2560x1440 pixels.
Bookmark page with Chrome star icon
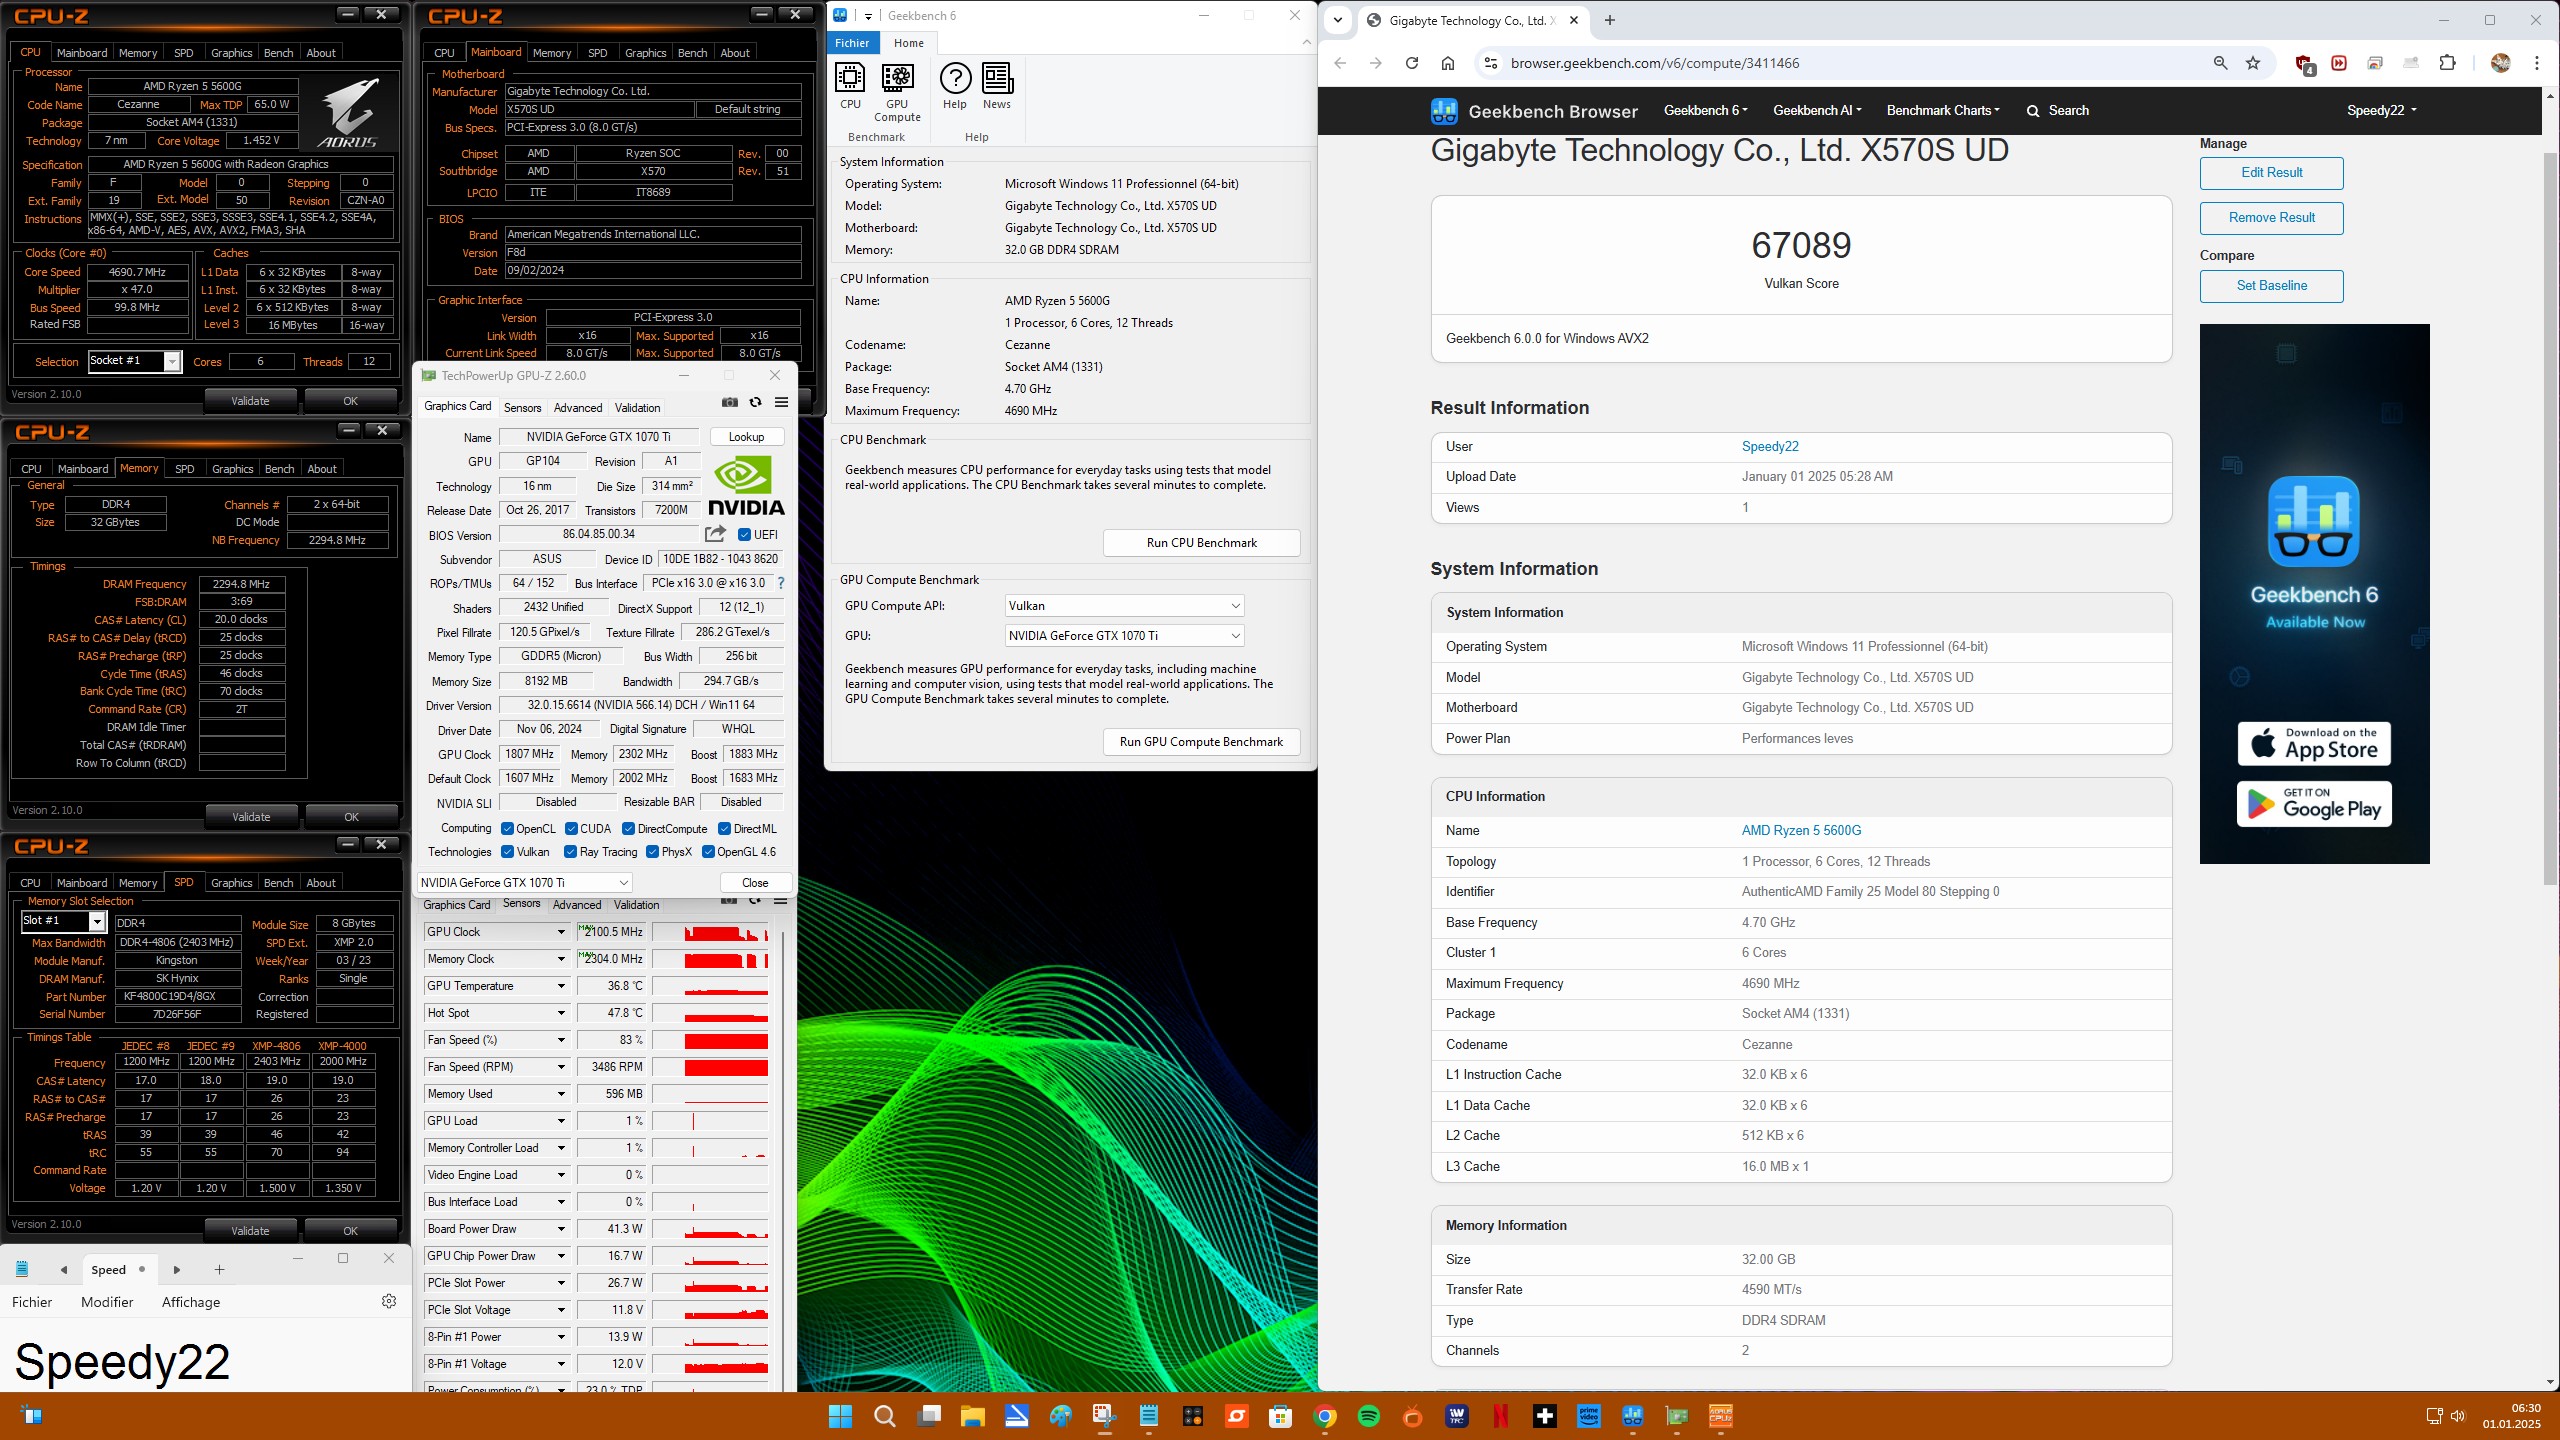(x=2253, y=63)
